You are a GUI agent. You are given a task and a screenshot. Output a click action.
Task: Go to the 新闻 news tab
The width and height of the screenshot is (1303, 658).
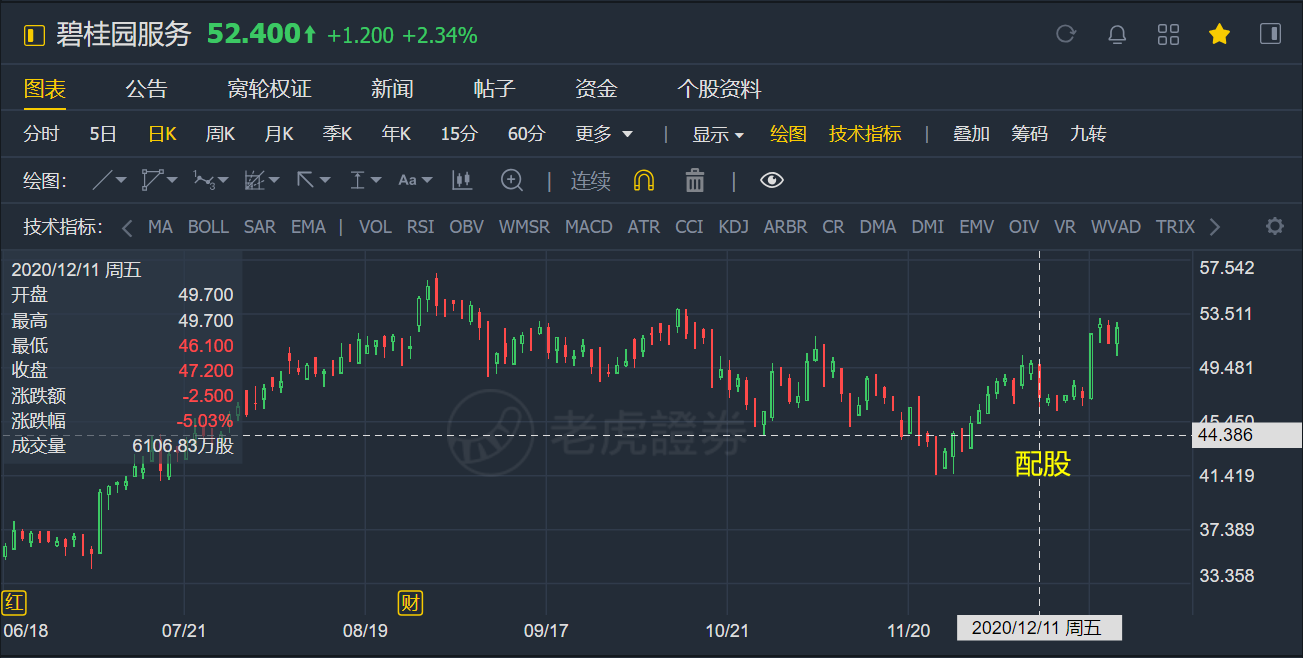click(392, 89)
